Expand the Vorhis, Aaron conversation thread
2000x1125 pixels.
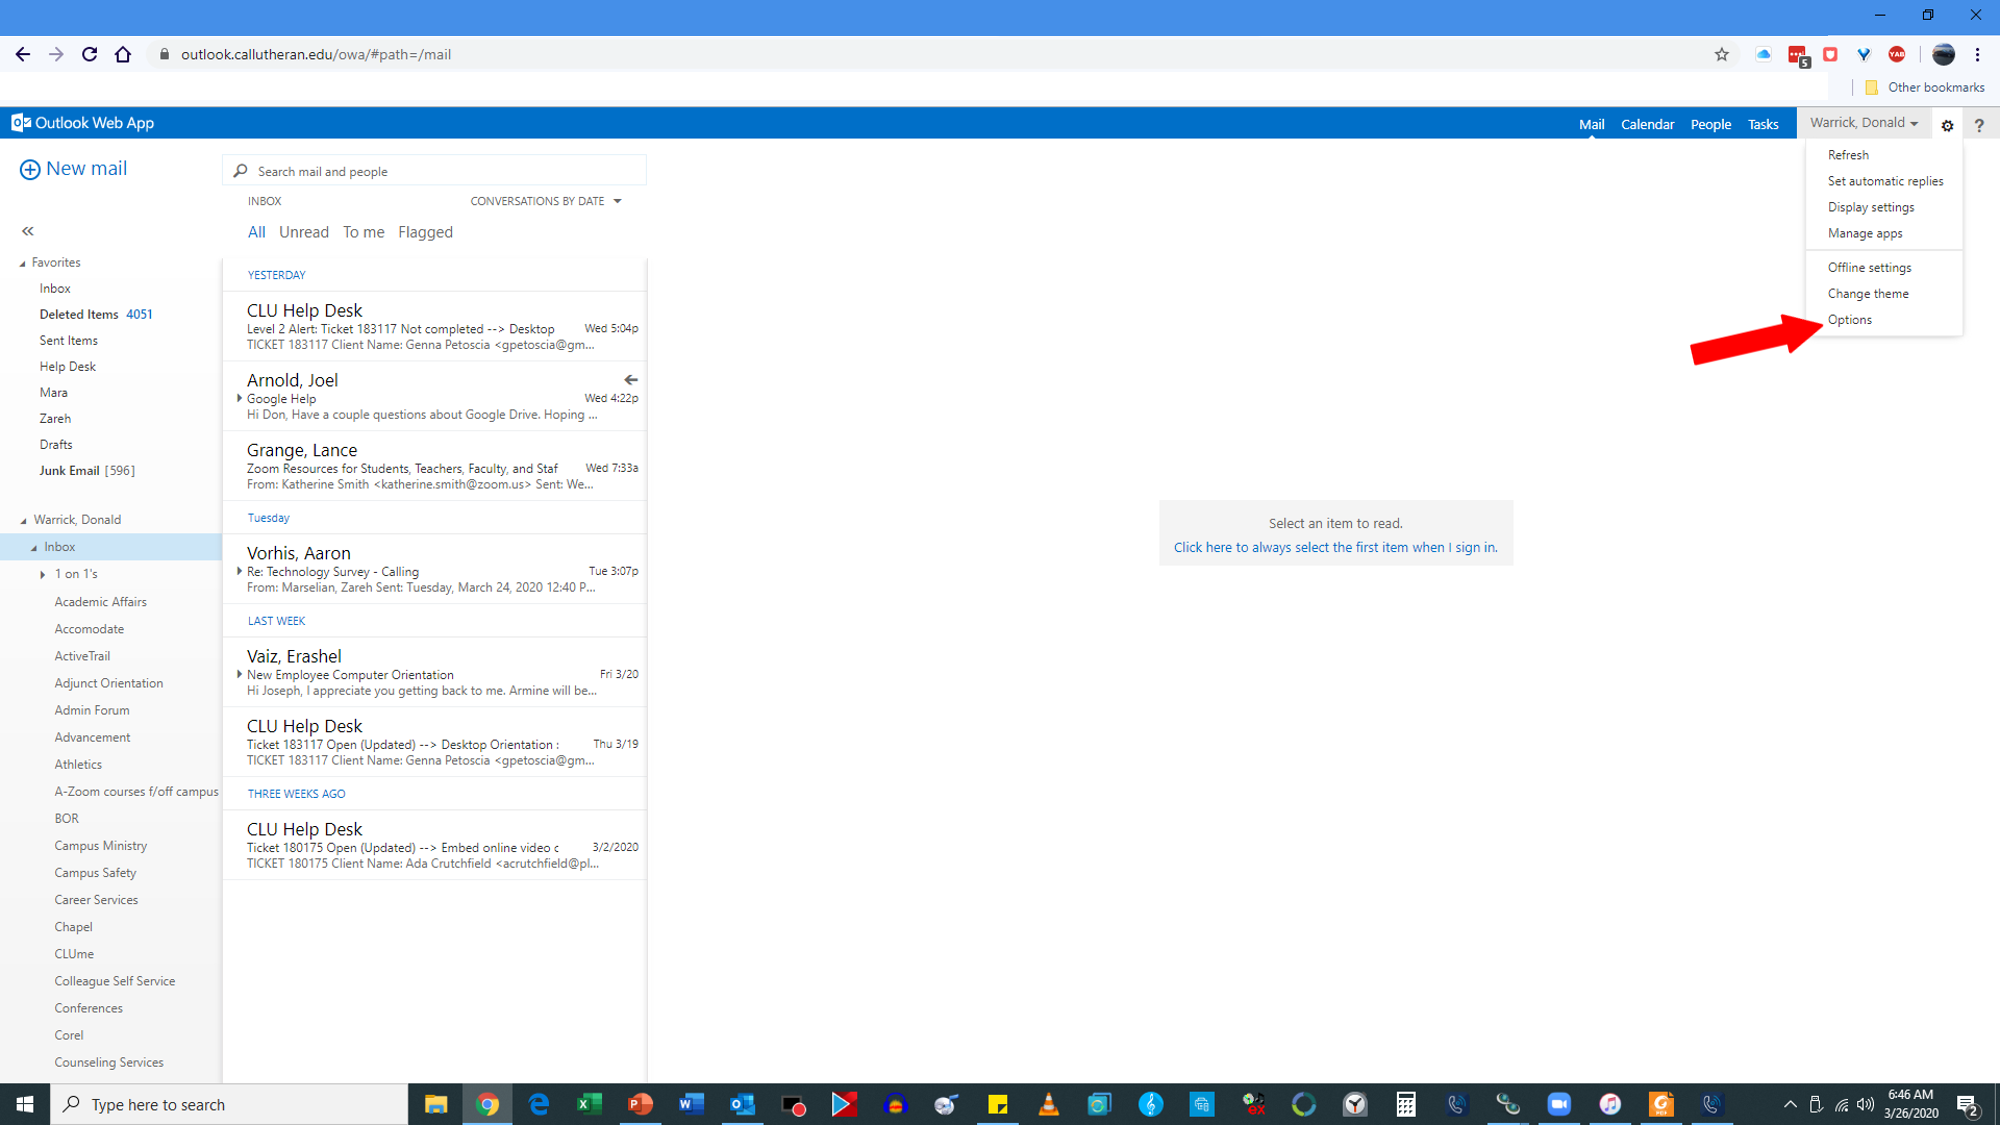tap(239, 571)
